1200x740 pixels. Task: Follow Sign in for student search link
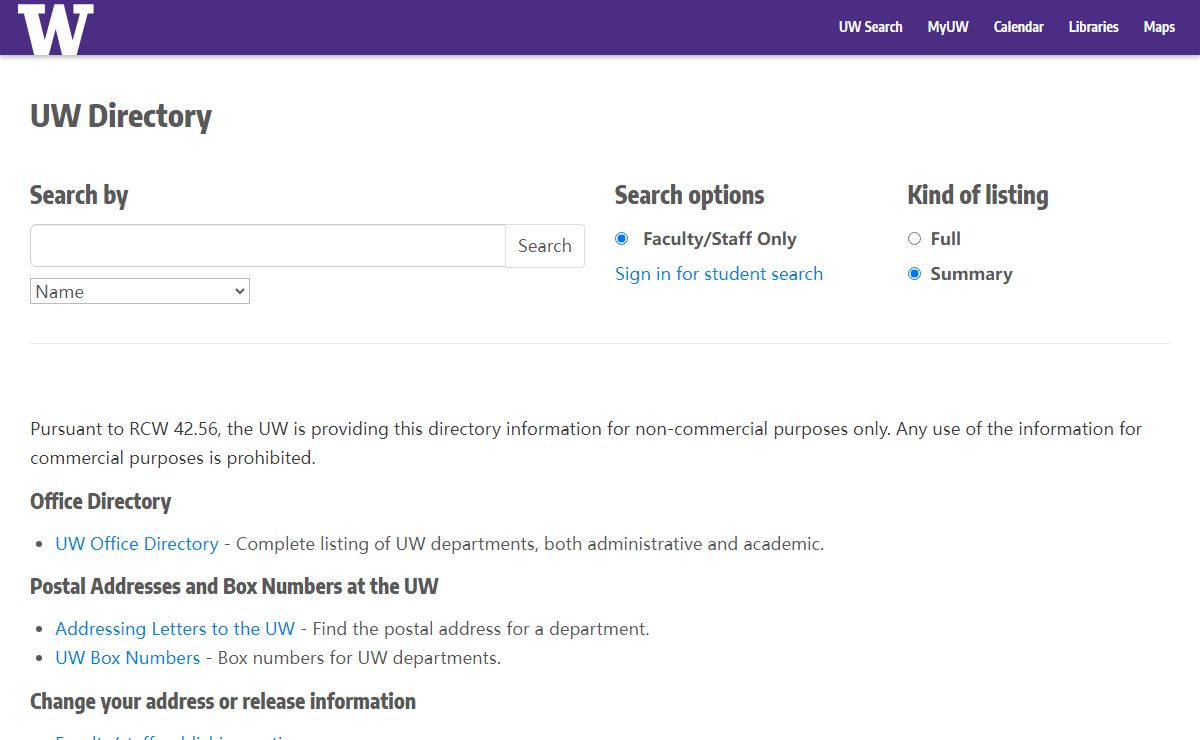[719, 274]
